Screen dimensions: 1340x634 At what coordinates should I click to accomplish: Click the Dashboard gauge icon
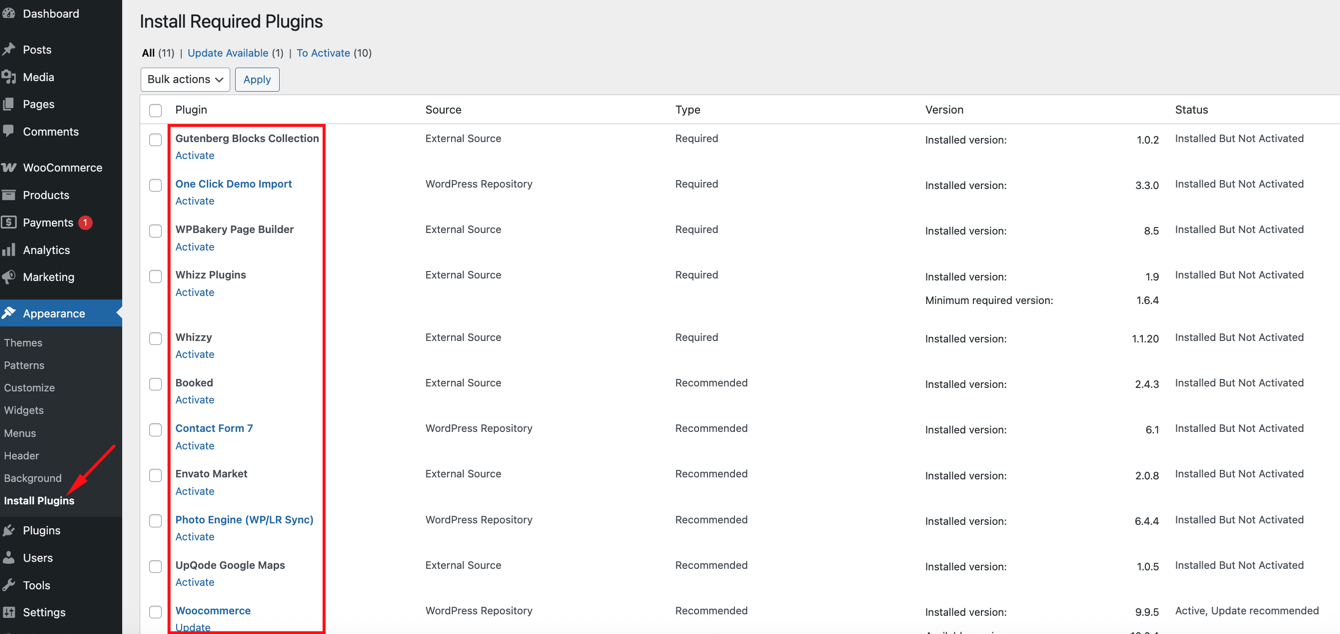[9, 14]
